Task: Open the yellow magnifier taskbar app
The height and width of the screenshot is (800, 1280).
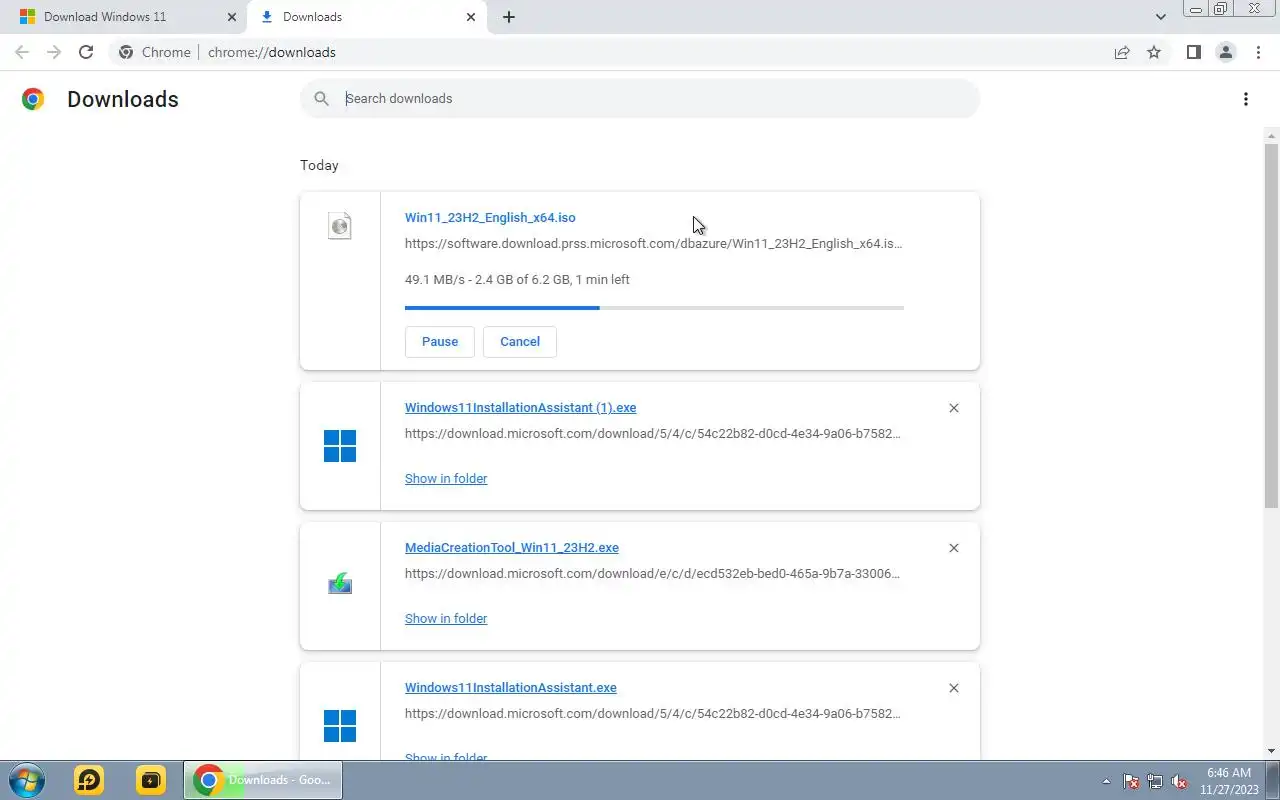Action: click(89, 780)
